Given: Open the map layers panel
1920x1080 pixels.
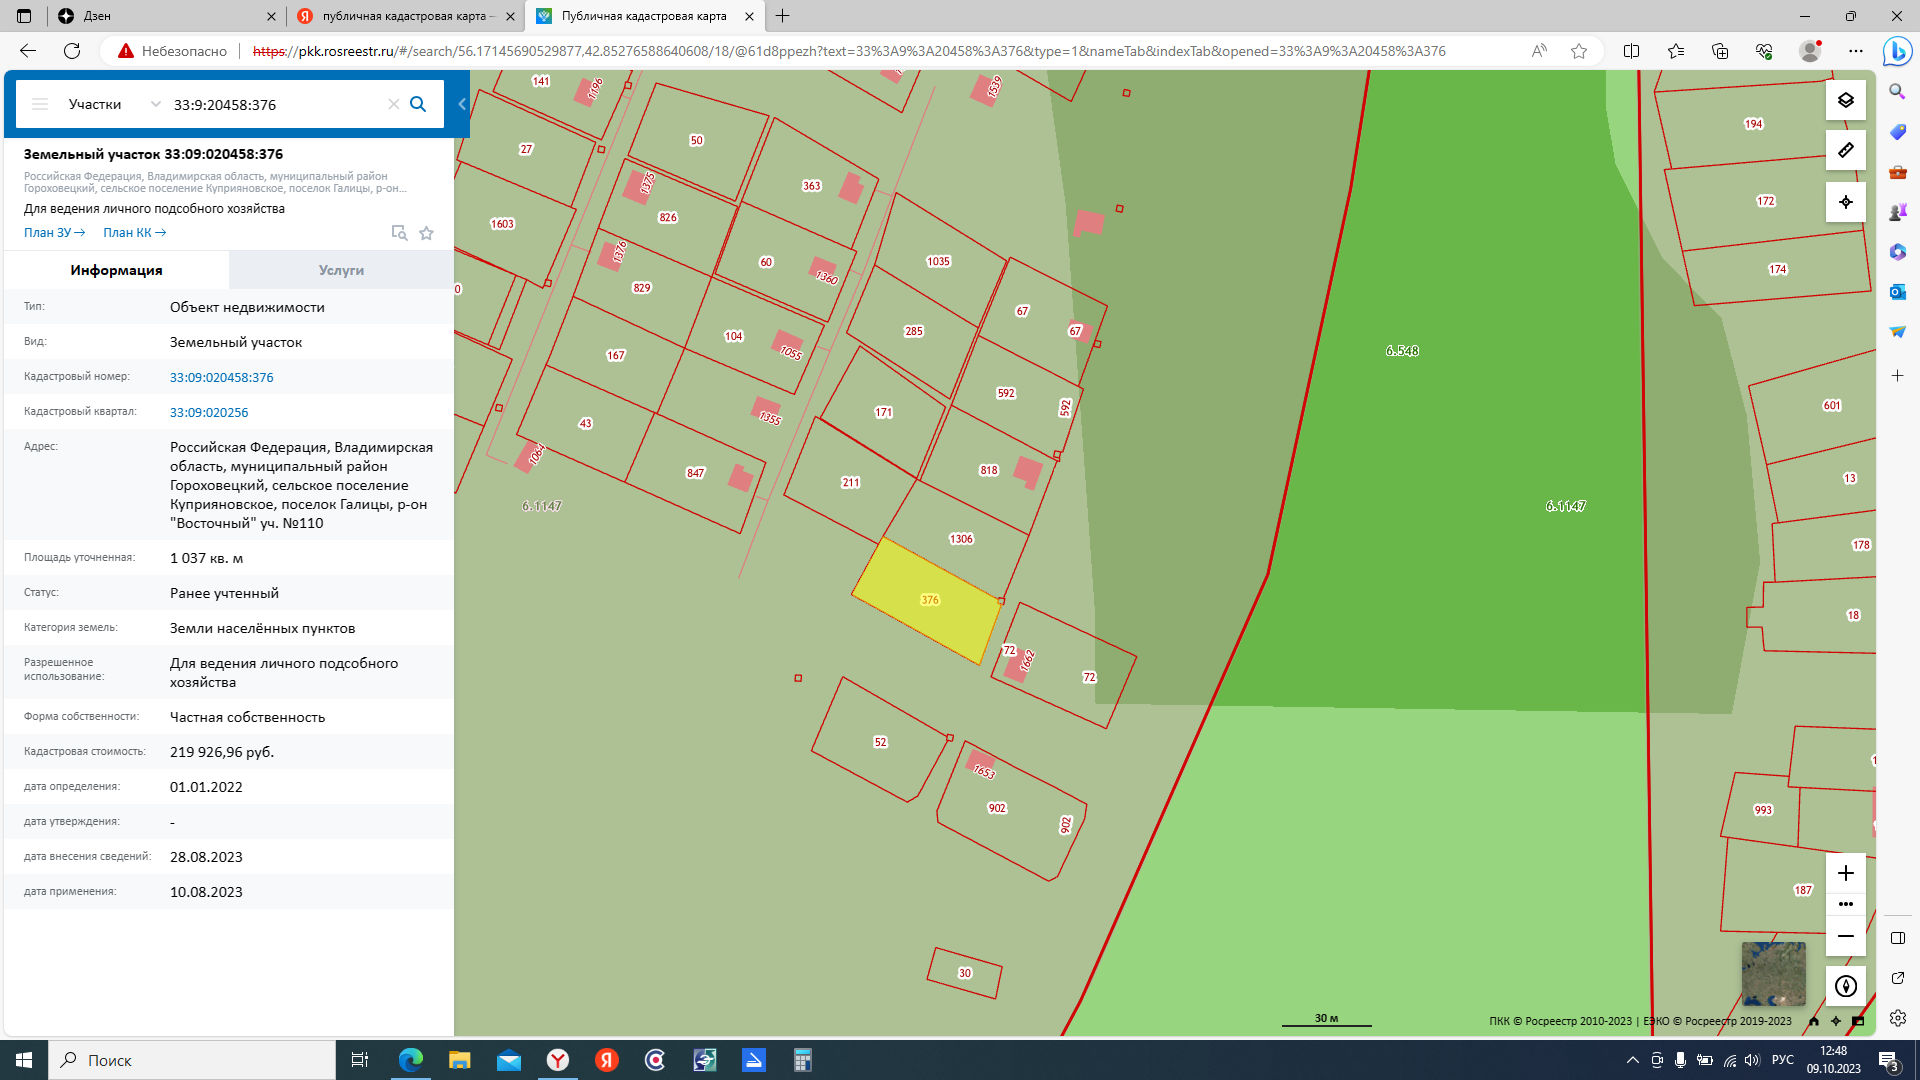Looking at the screenshot, I should coord(1845,100).
